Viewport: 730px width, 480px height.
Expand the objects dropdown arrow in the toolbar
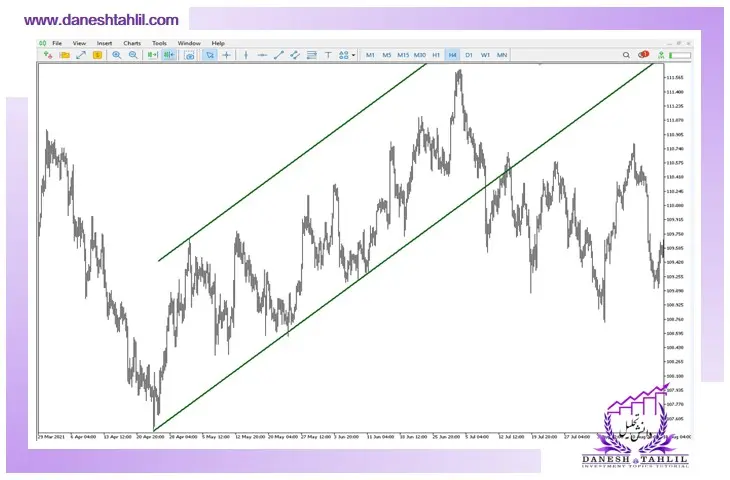tap(353, 55)
